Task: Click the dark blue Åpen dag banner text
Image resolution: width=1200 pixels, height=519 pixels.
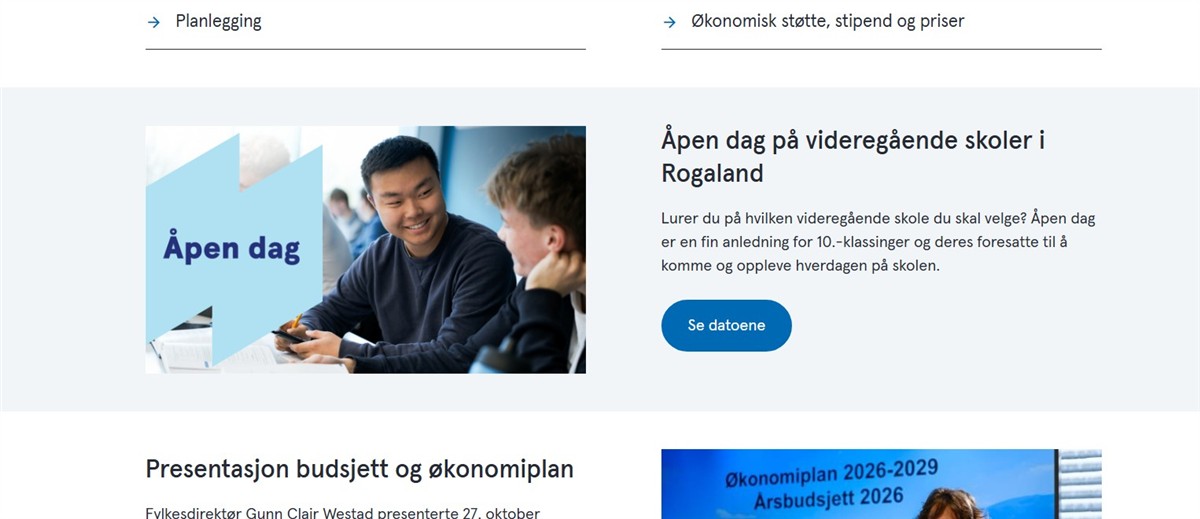Action: pyautogui.click(x=232, y=248)
